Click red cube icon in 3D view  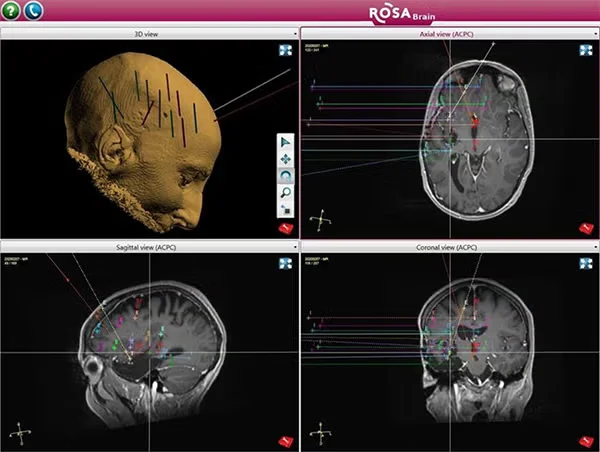point(284,229)
